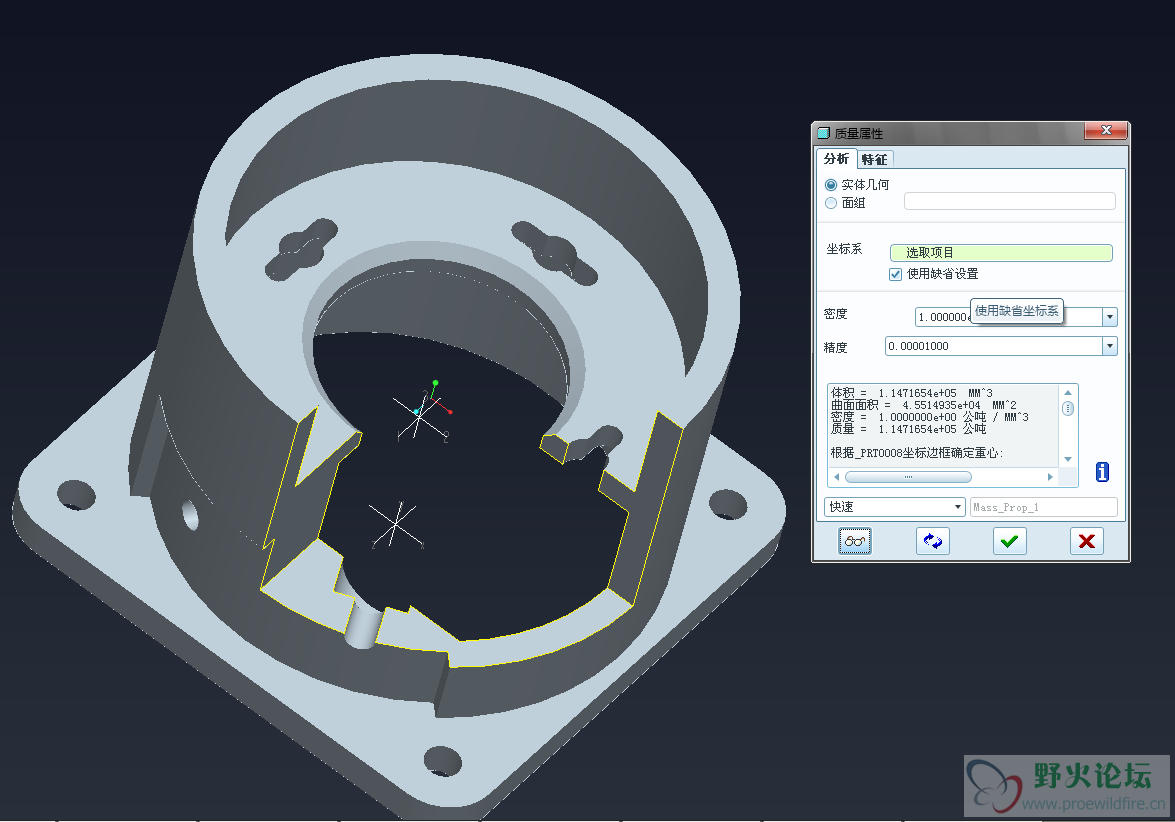1175x822 pixels.
Task: Click the 体积 result line
Action: (x=912, y=393)
